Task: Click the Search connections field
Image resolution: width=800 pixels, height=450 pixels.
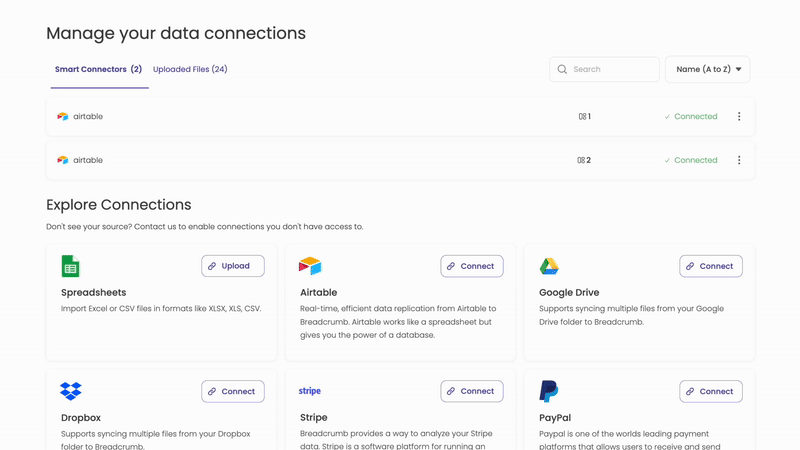Action: (x=604, y=69)
